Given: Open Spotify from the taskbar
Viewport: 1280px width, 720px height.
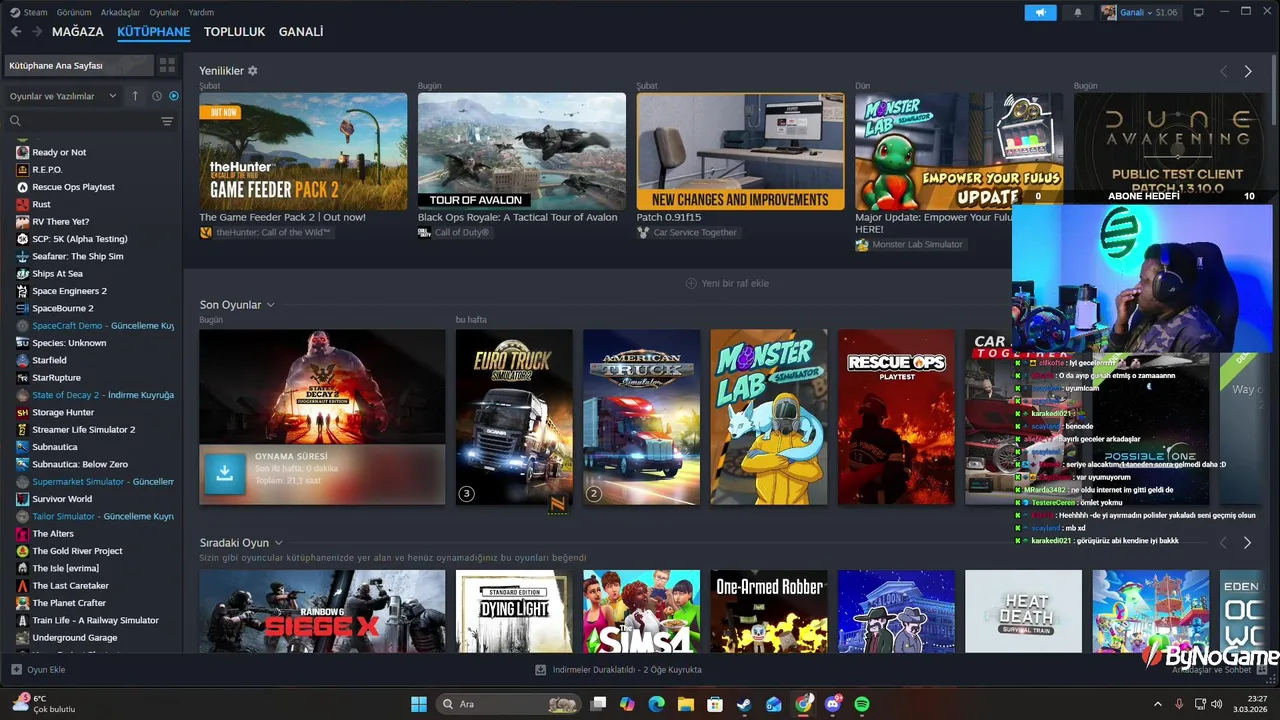Looking at the screenshot, I should (x=862, y=704).
